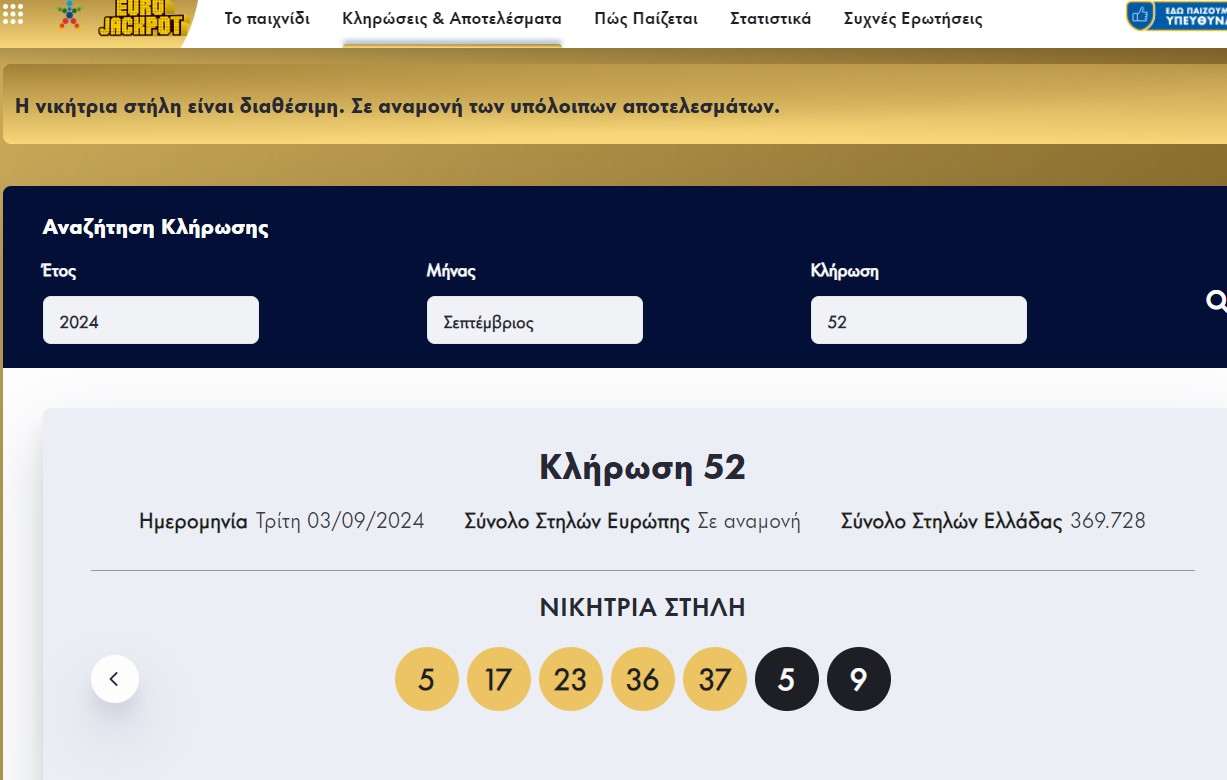Open the Μήνας month selector
Screen dimensions: 1227x780
534,319
